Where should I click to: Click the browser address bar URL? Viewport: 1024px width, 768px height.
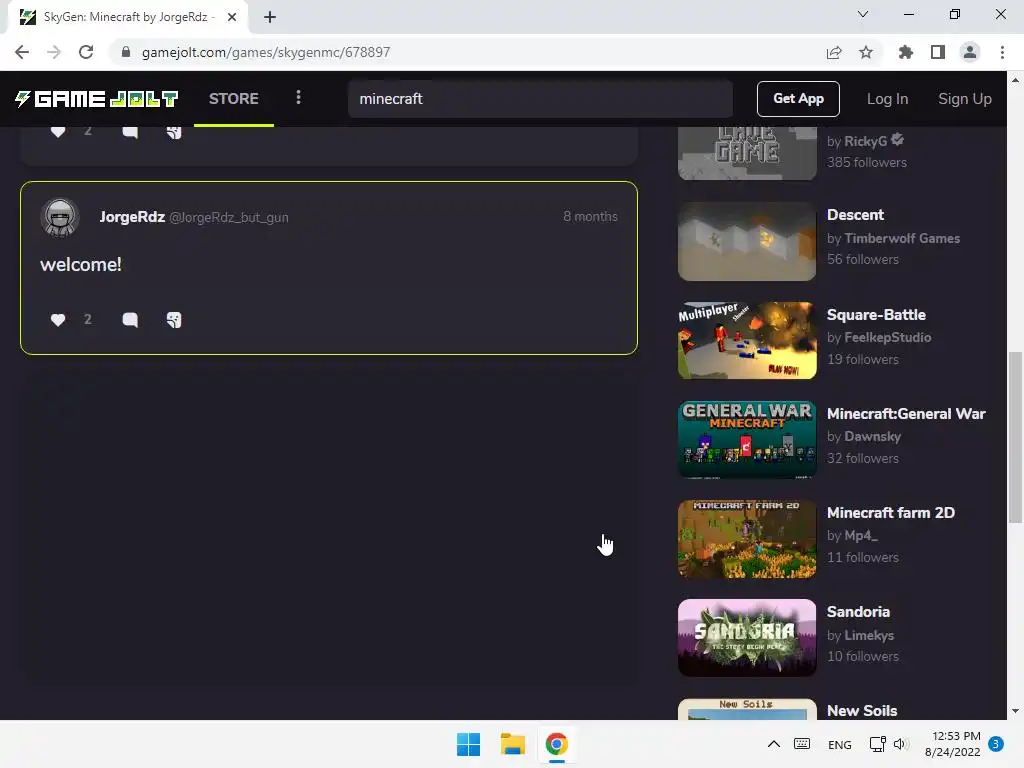266,52
